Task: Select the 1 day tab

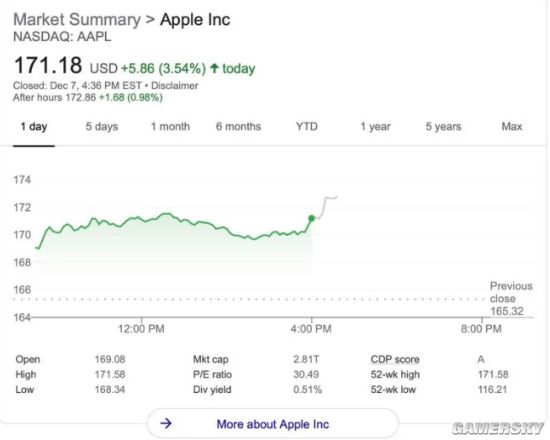Action: 34,126
